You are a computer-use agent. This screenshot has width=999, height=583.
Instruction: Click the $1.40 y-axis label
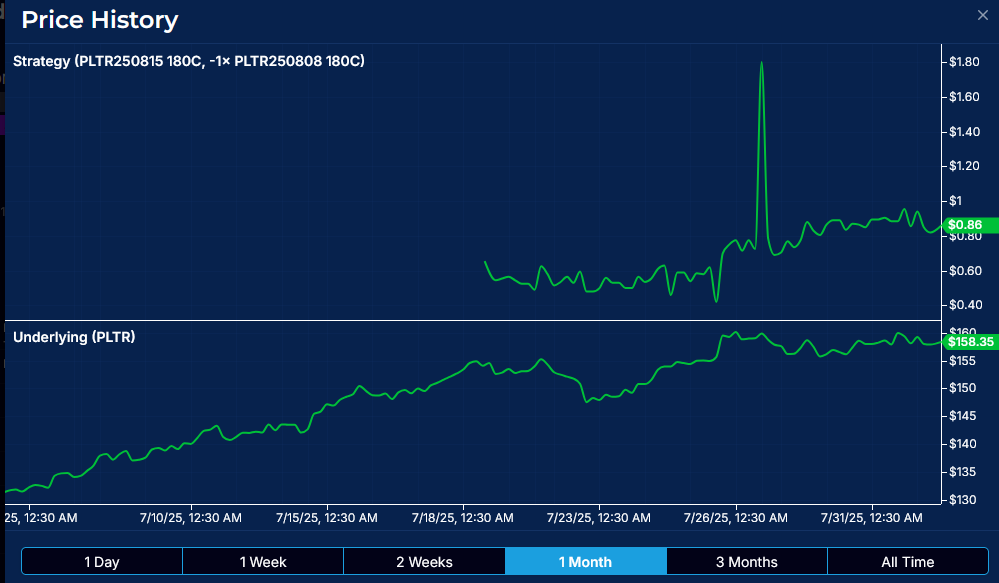[964, 132]
